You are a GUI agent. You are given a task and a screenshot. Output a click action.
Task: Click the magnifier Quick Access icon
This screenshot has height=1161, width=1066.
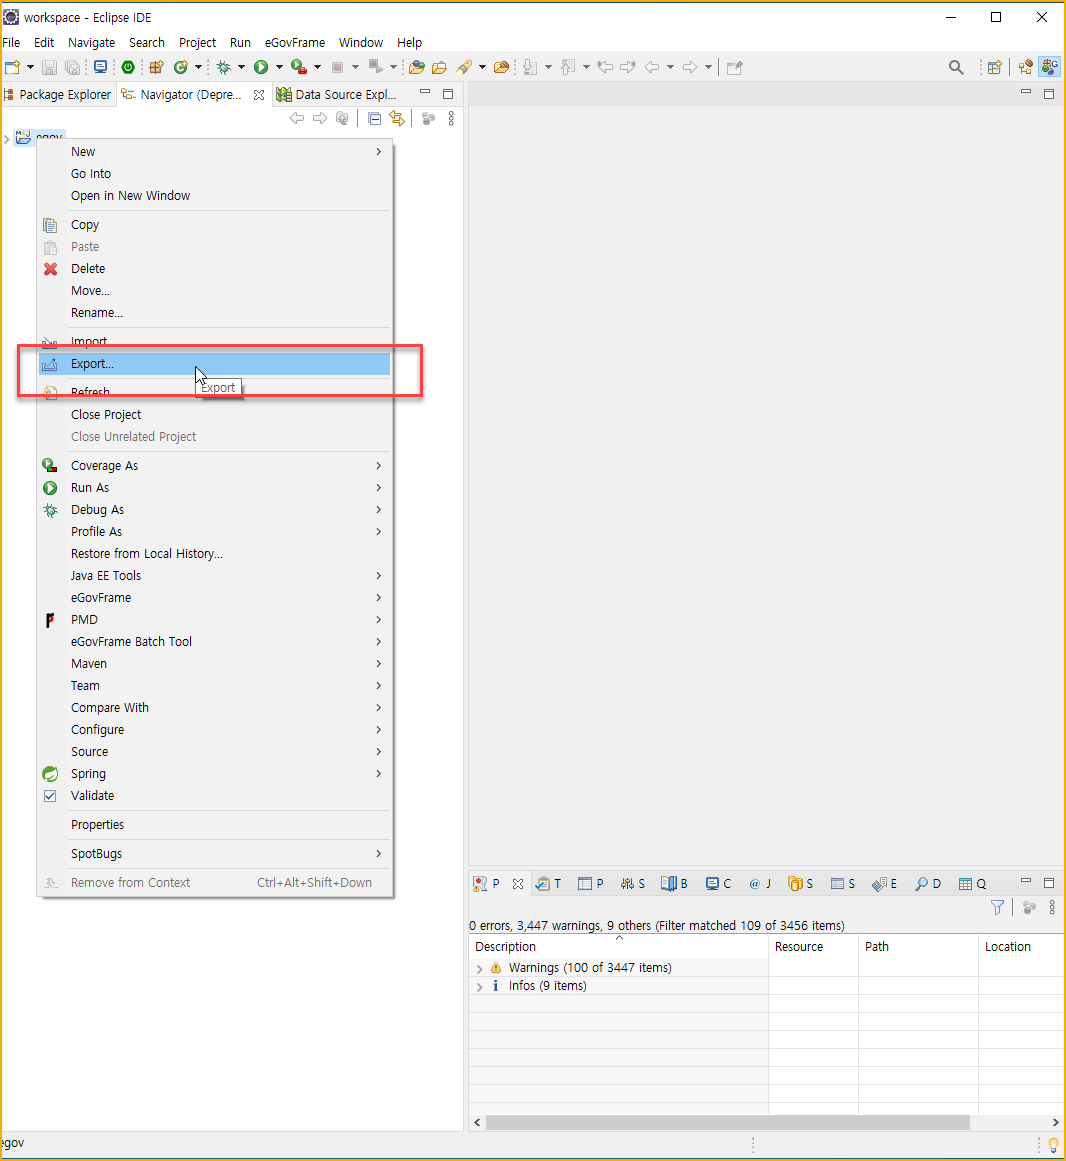(956, 67)
